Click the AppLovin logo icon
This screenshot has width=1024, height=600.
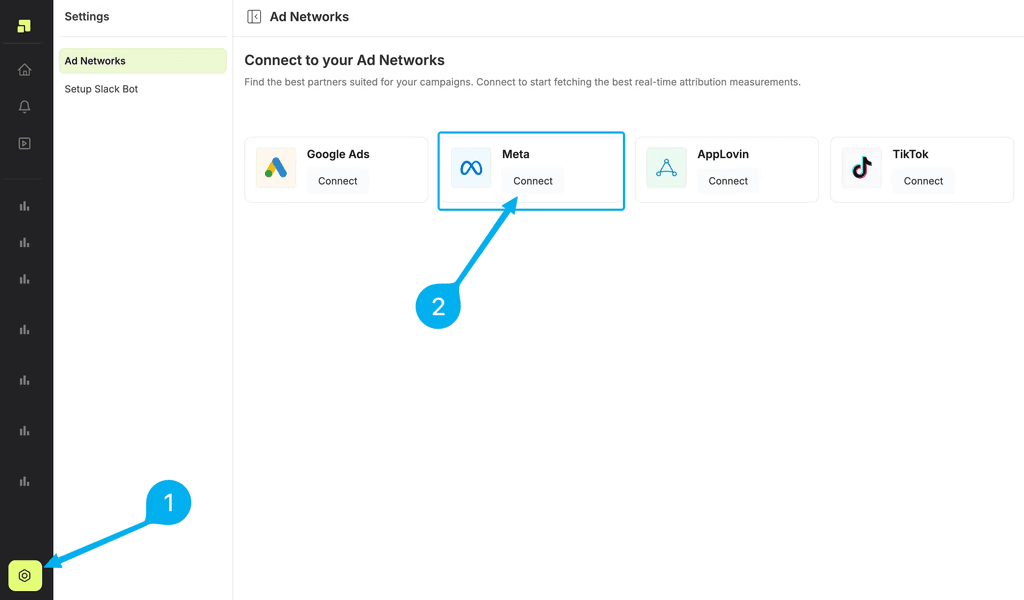(666, 168)
